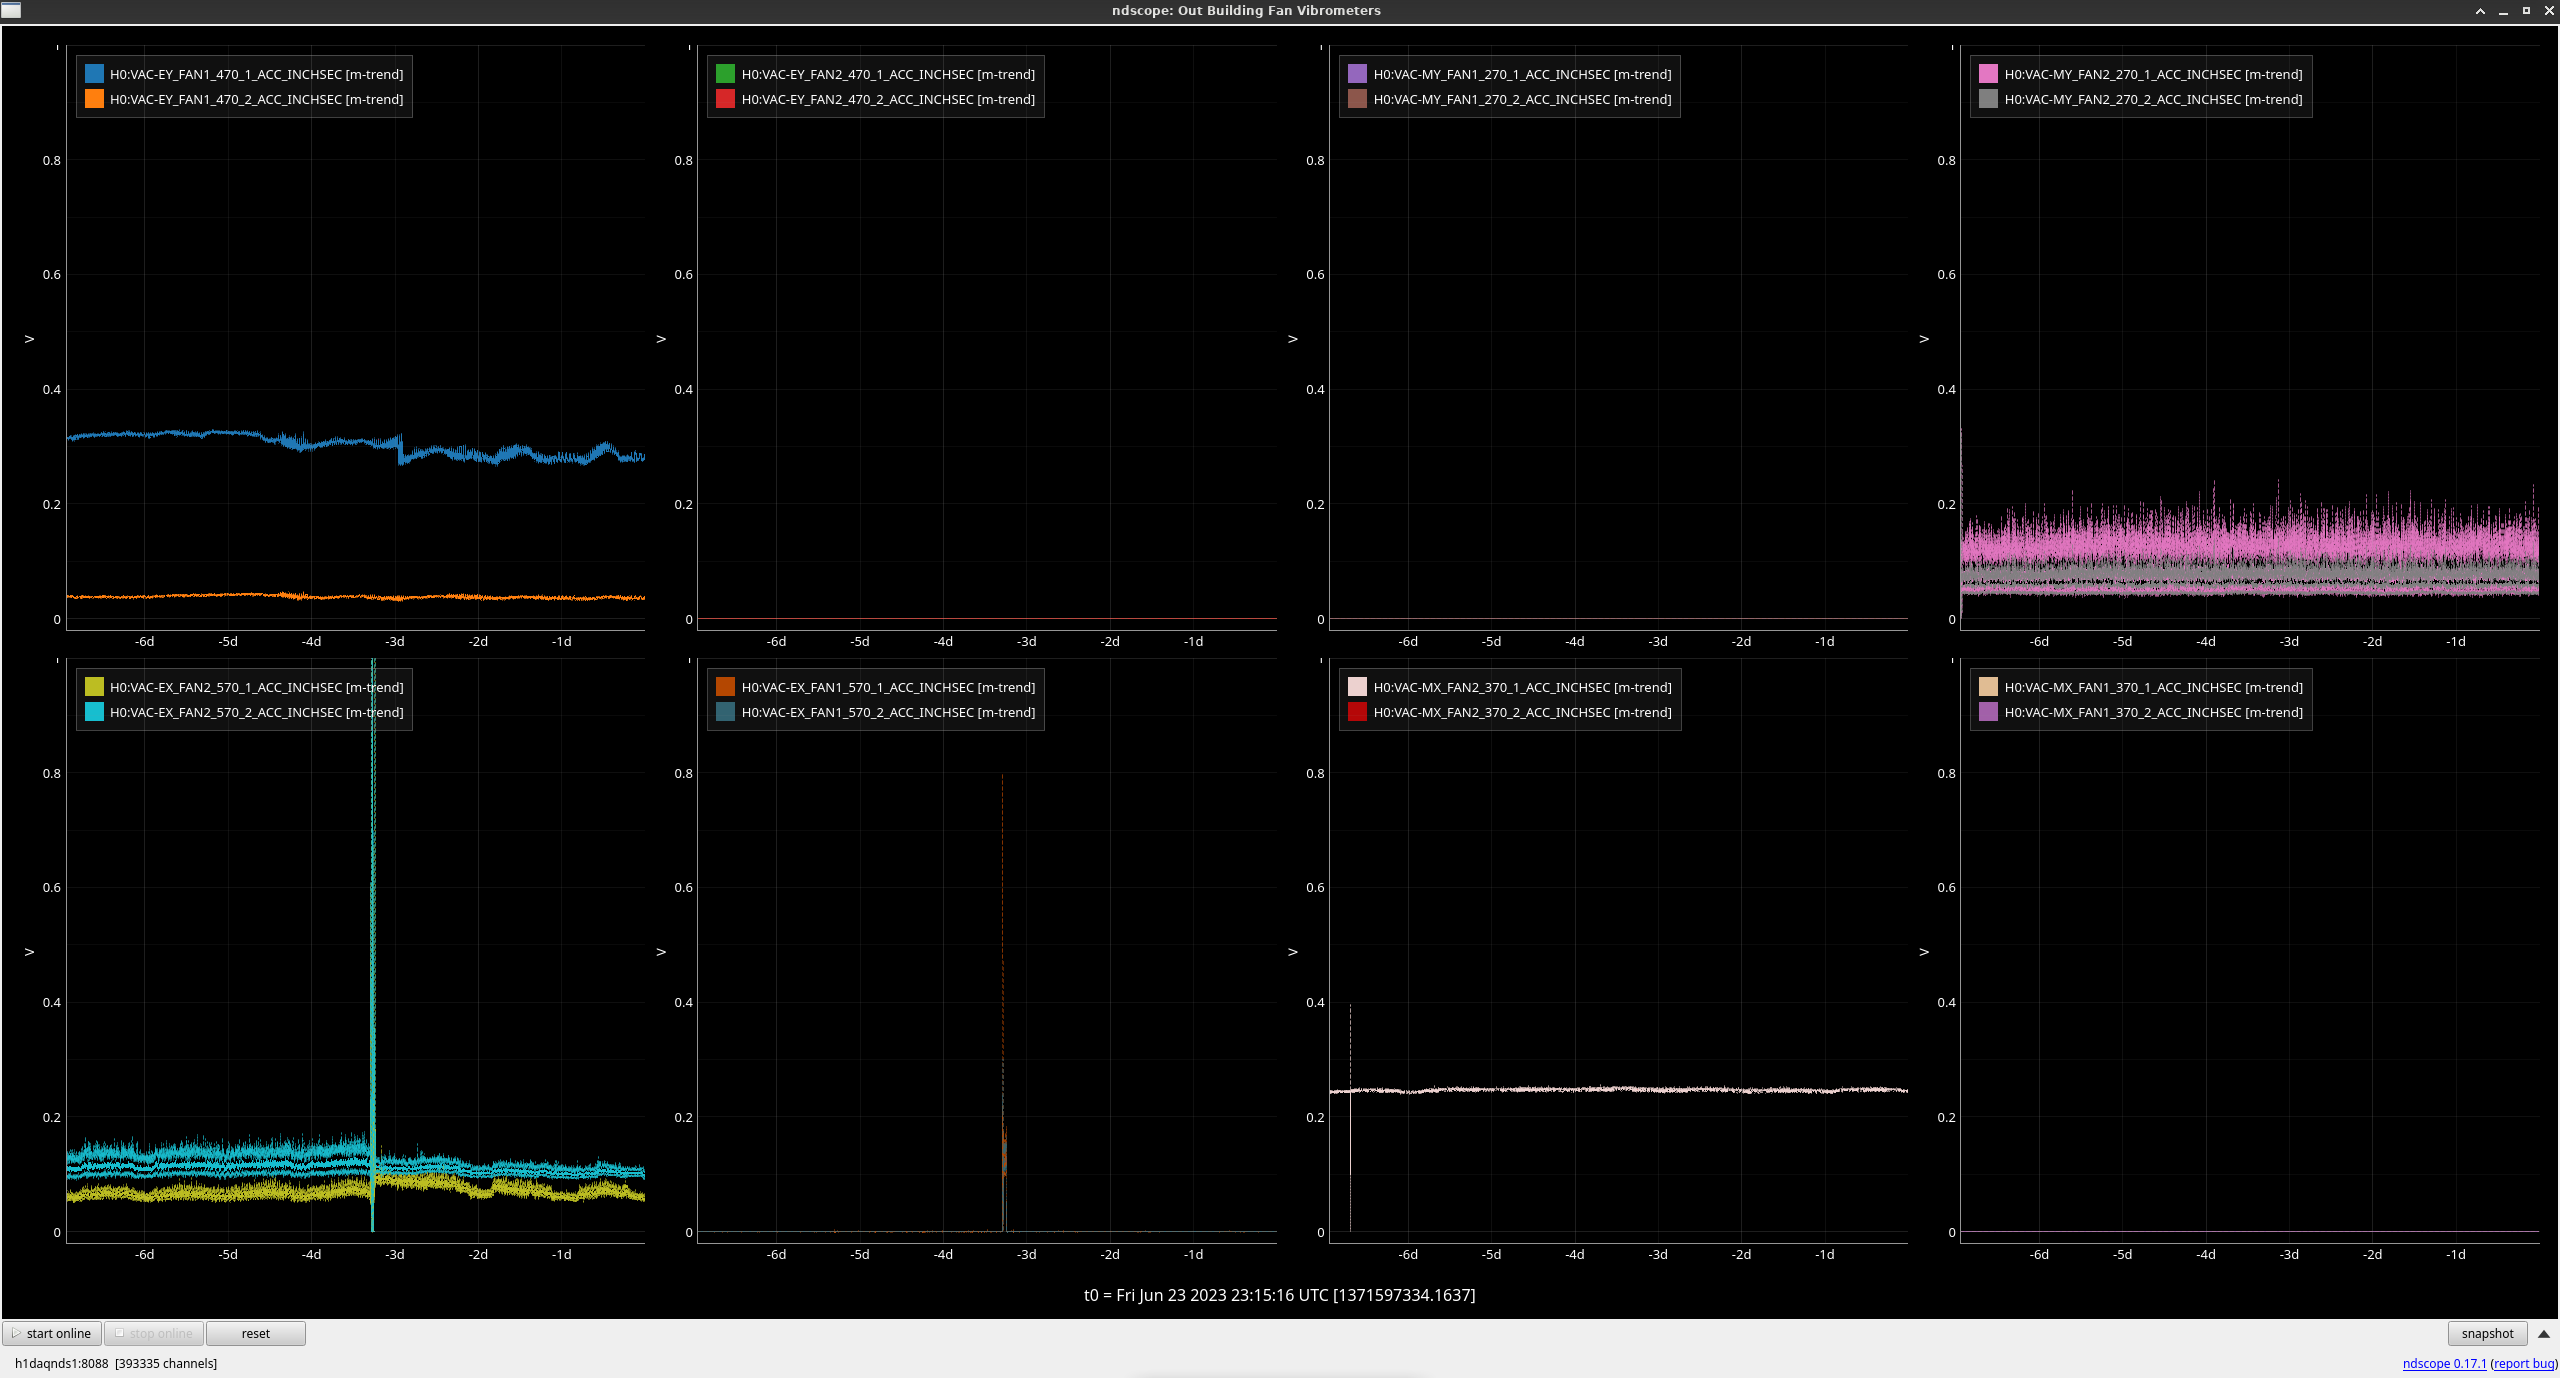Toggle the H0:VAC-MX_FAN1_370_2_ACC_INCHSEC legend entry

[2152, 712]
